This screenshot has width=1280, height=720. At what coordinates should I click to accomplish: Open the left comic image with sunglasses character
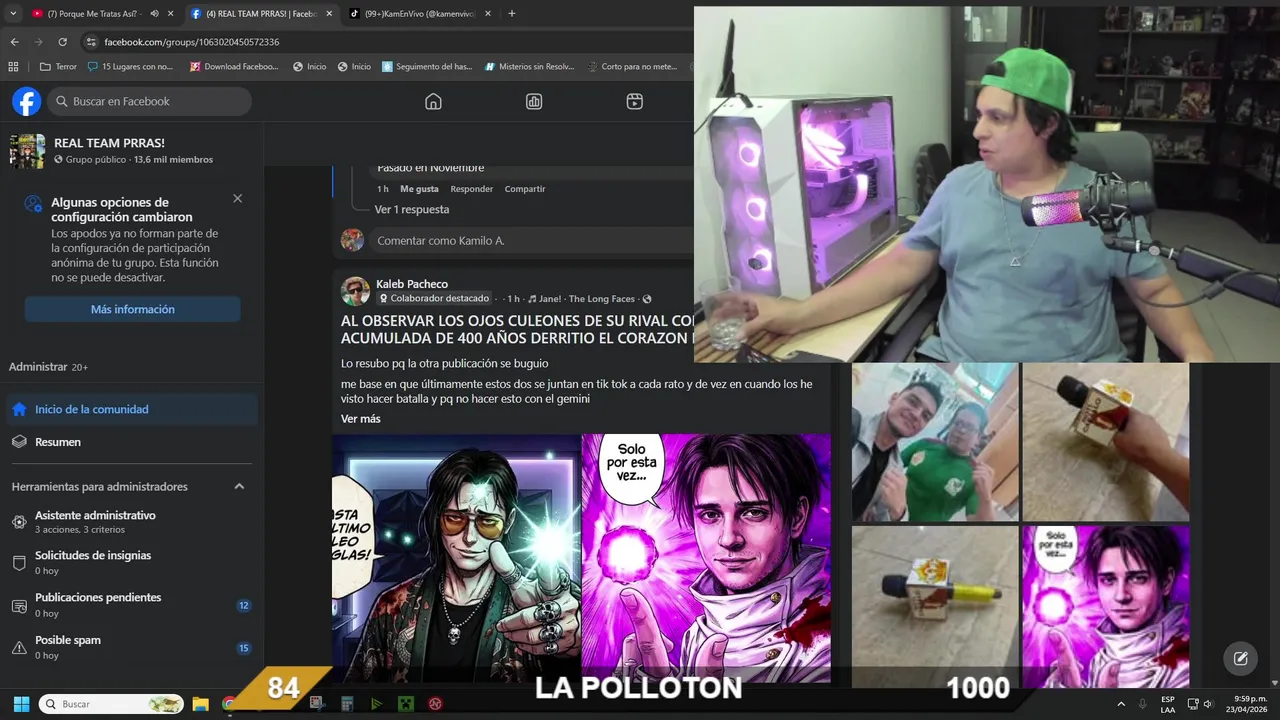pyautogui.click(x=456, y=558)
